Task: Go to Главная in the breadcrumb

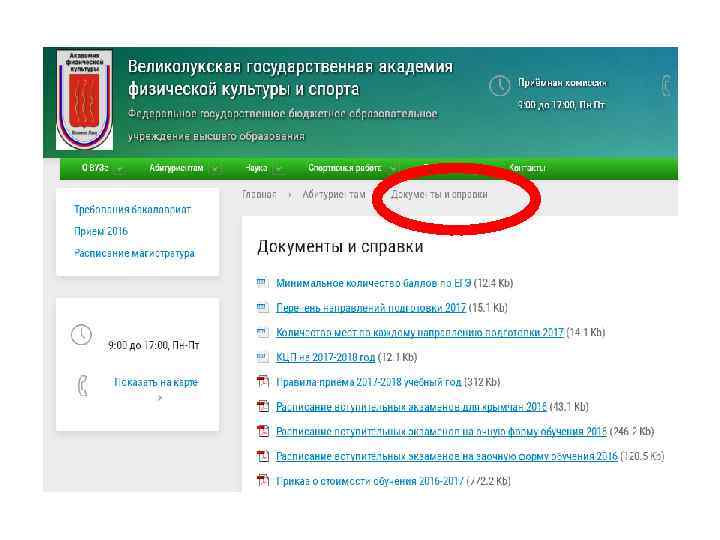Action: 259,195
